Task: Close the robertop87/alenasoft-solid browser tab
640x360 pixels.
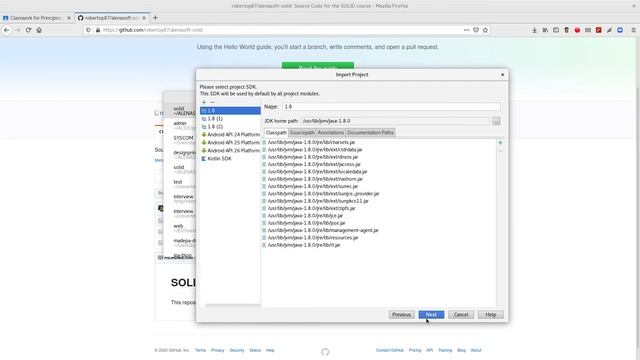Action: pos(144,18)
